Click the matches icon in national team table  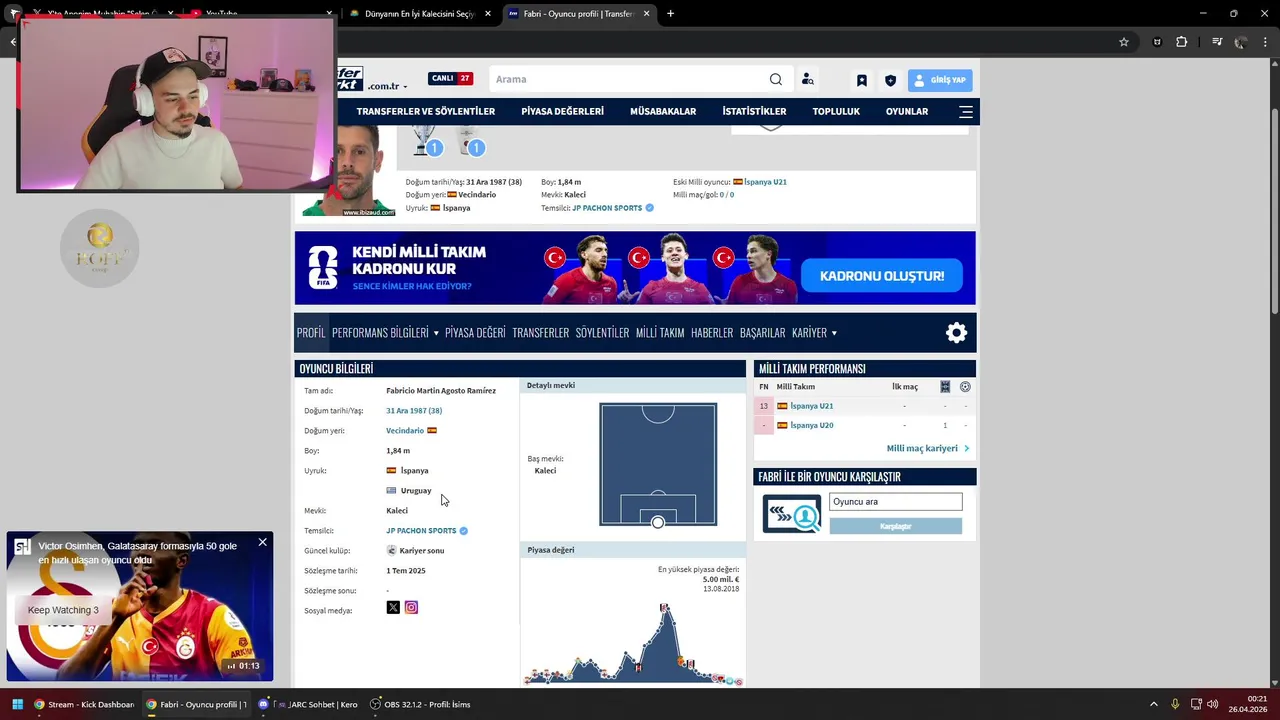945,387
